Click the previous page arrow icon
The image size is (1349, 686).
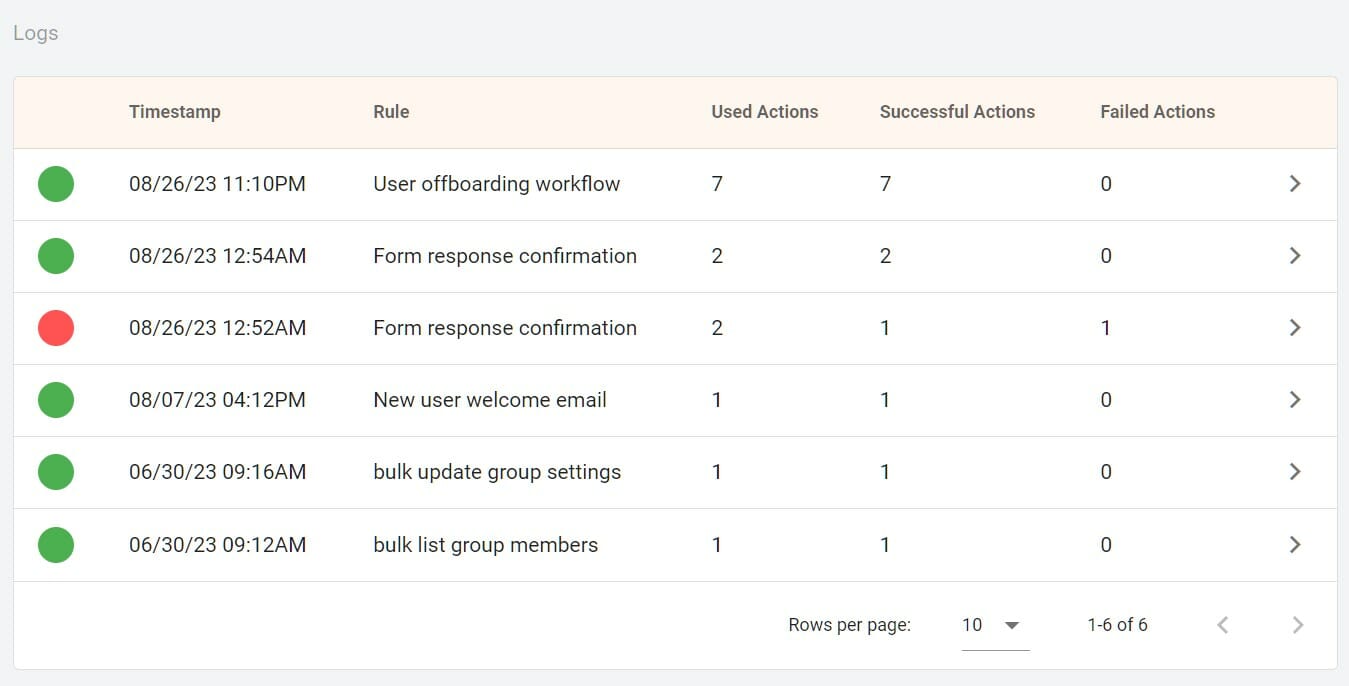[1222, 624]
